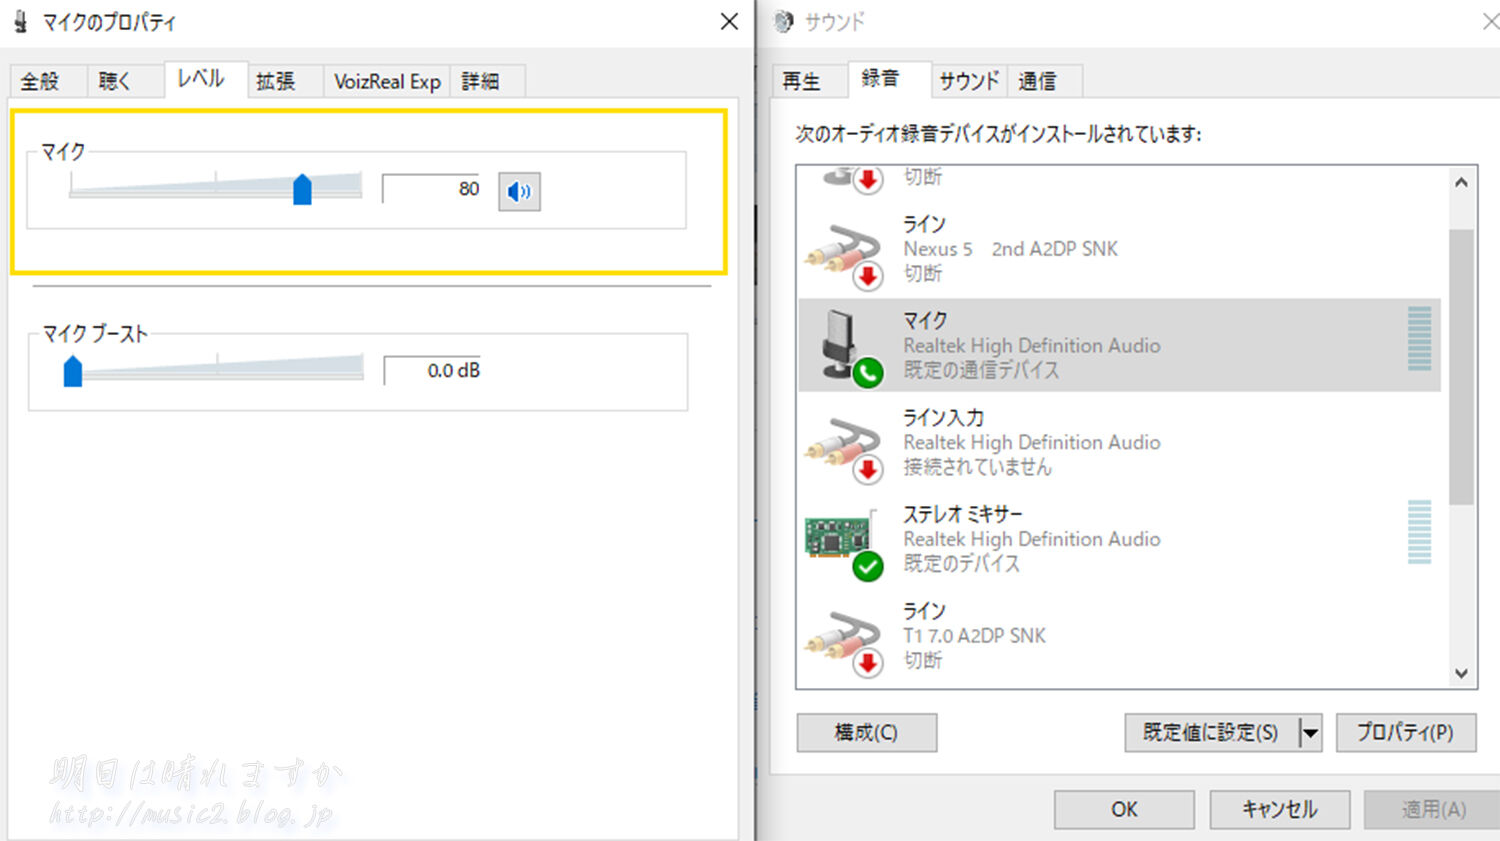This screenshot has width=1500, height=841.
Task: Click the 'T1 7.0 A2DP SNK' text
Action: 975,636
